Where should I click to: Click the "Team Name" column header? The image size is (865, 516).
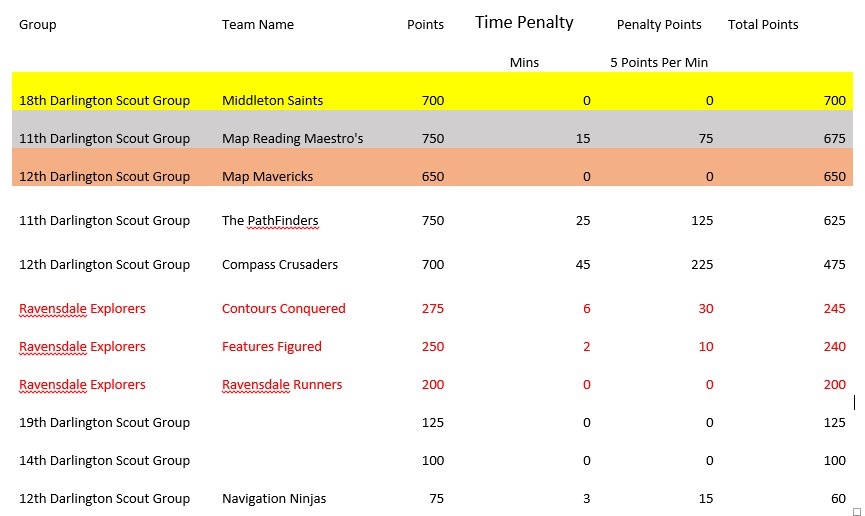click(258, 25)
